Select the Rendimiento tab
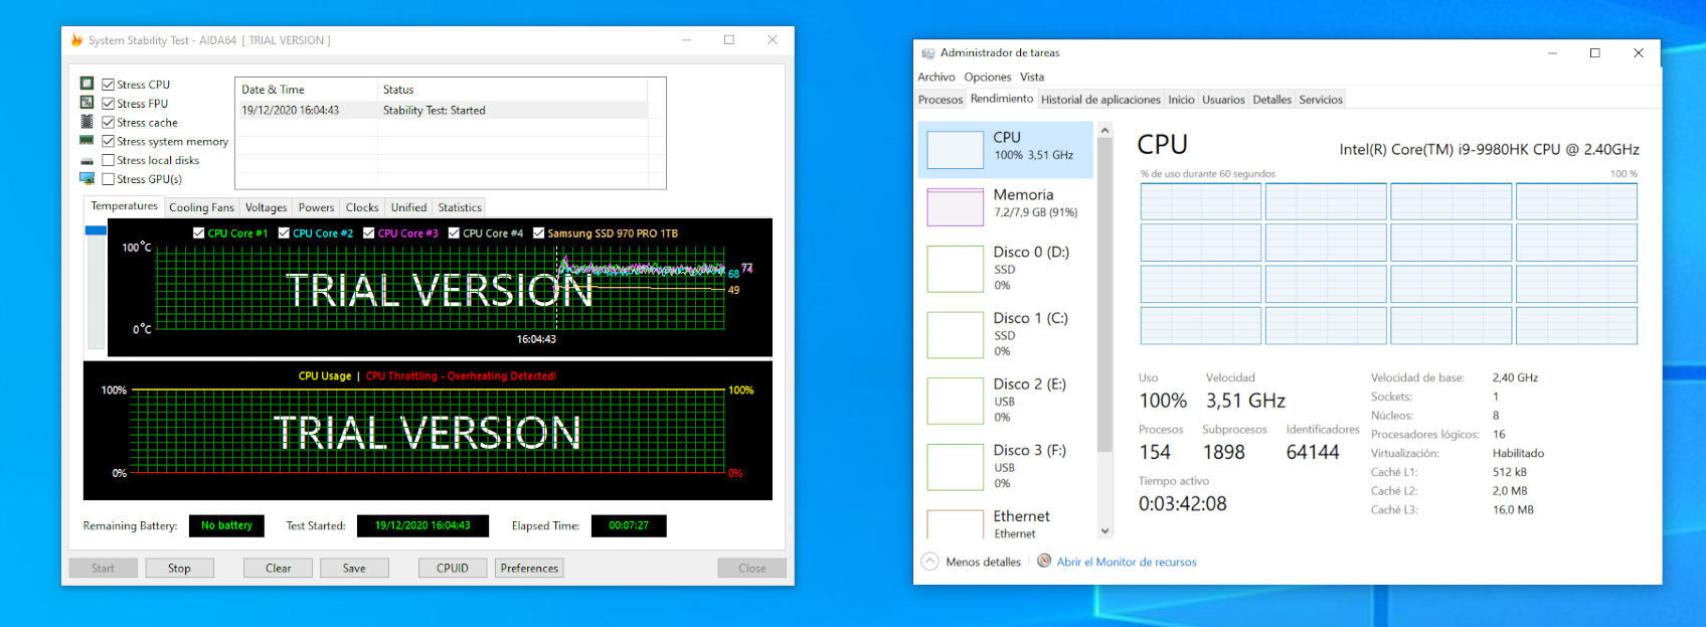 tap(1002, 98)
